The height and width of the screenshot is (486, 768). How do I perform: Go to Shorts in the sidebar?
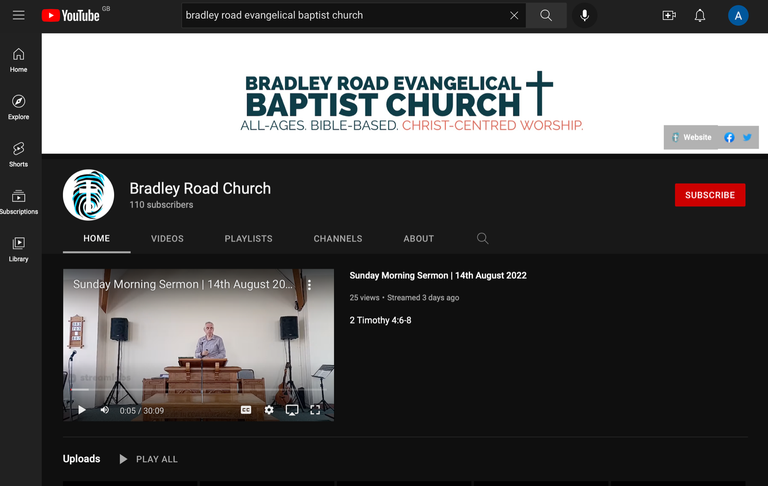tap(19, 154)
